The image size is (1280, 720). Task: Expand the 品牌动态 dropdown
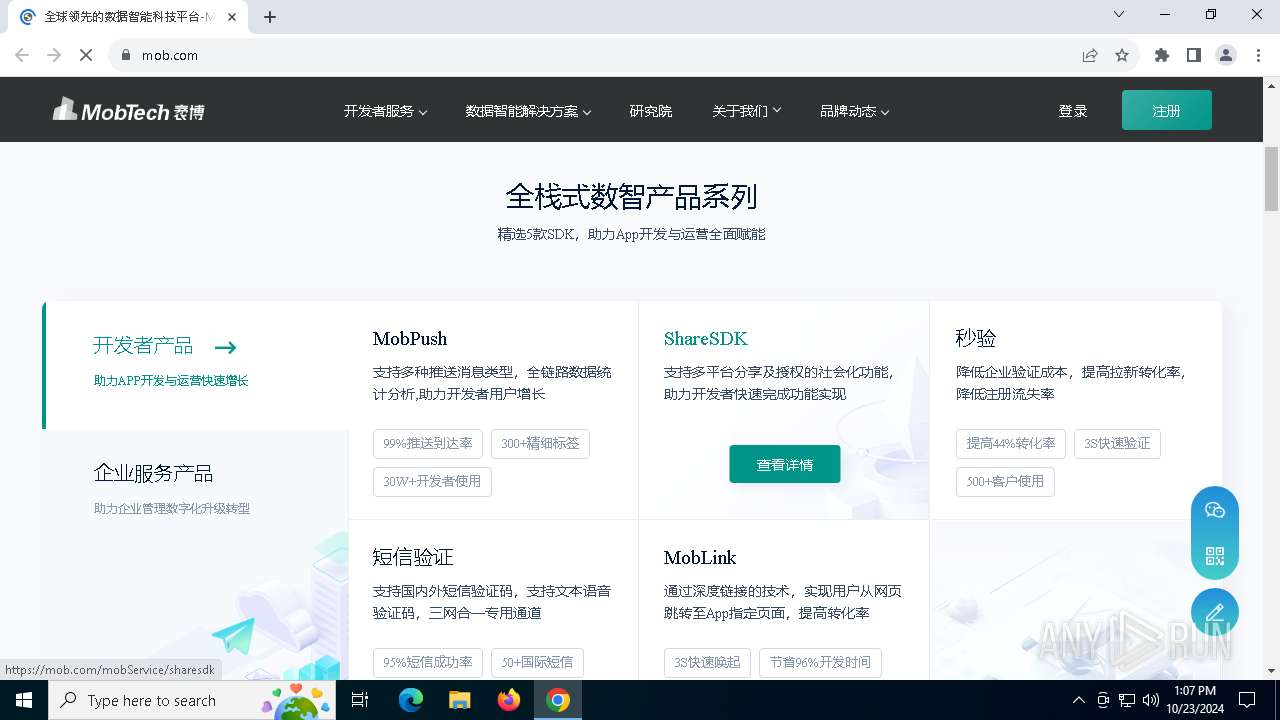click(x=854, y=111)
